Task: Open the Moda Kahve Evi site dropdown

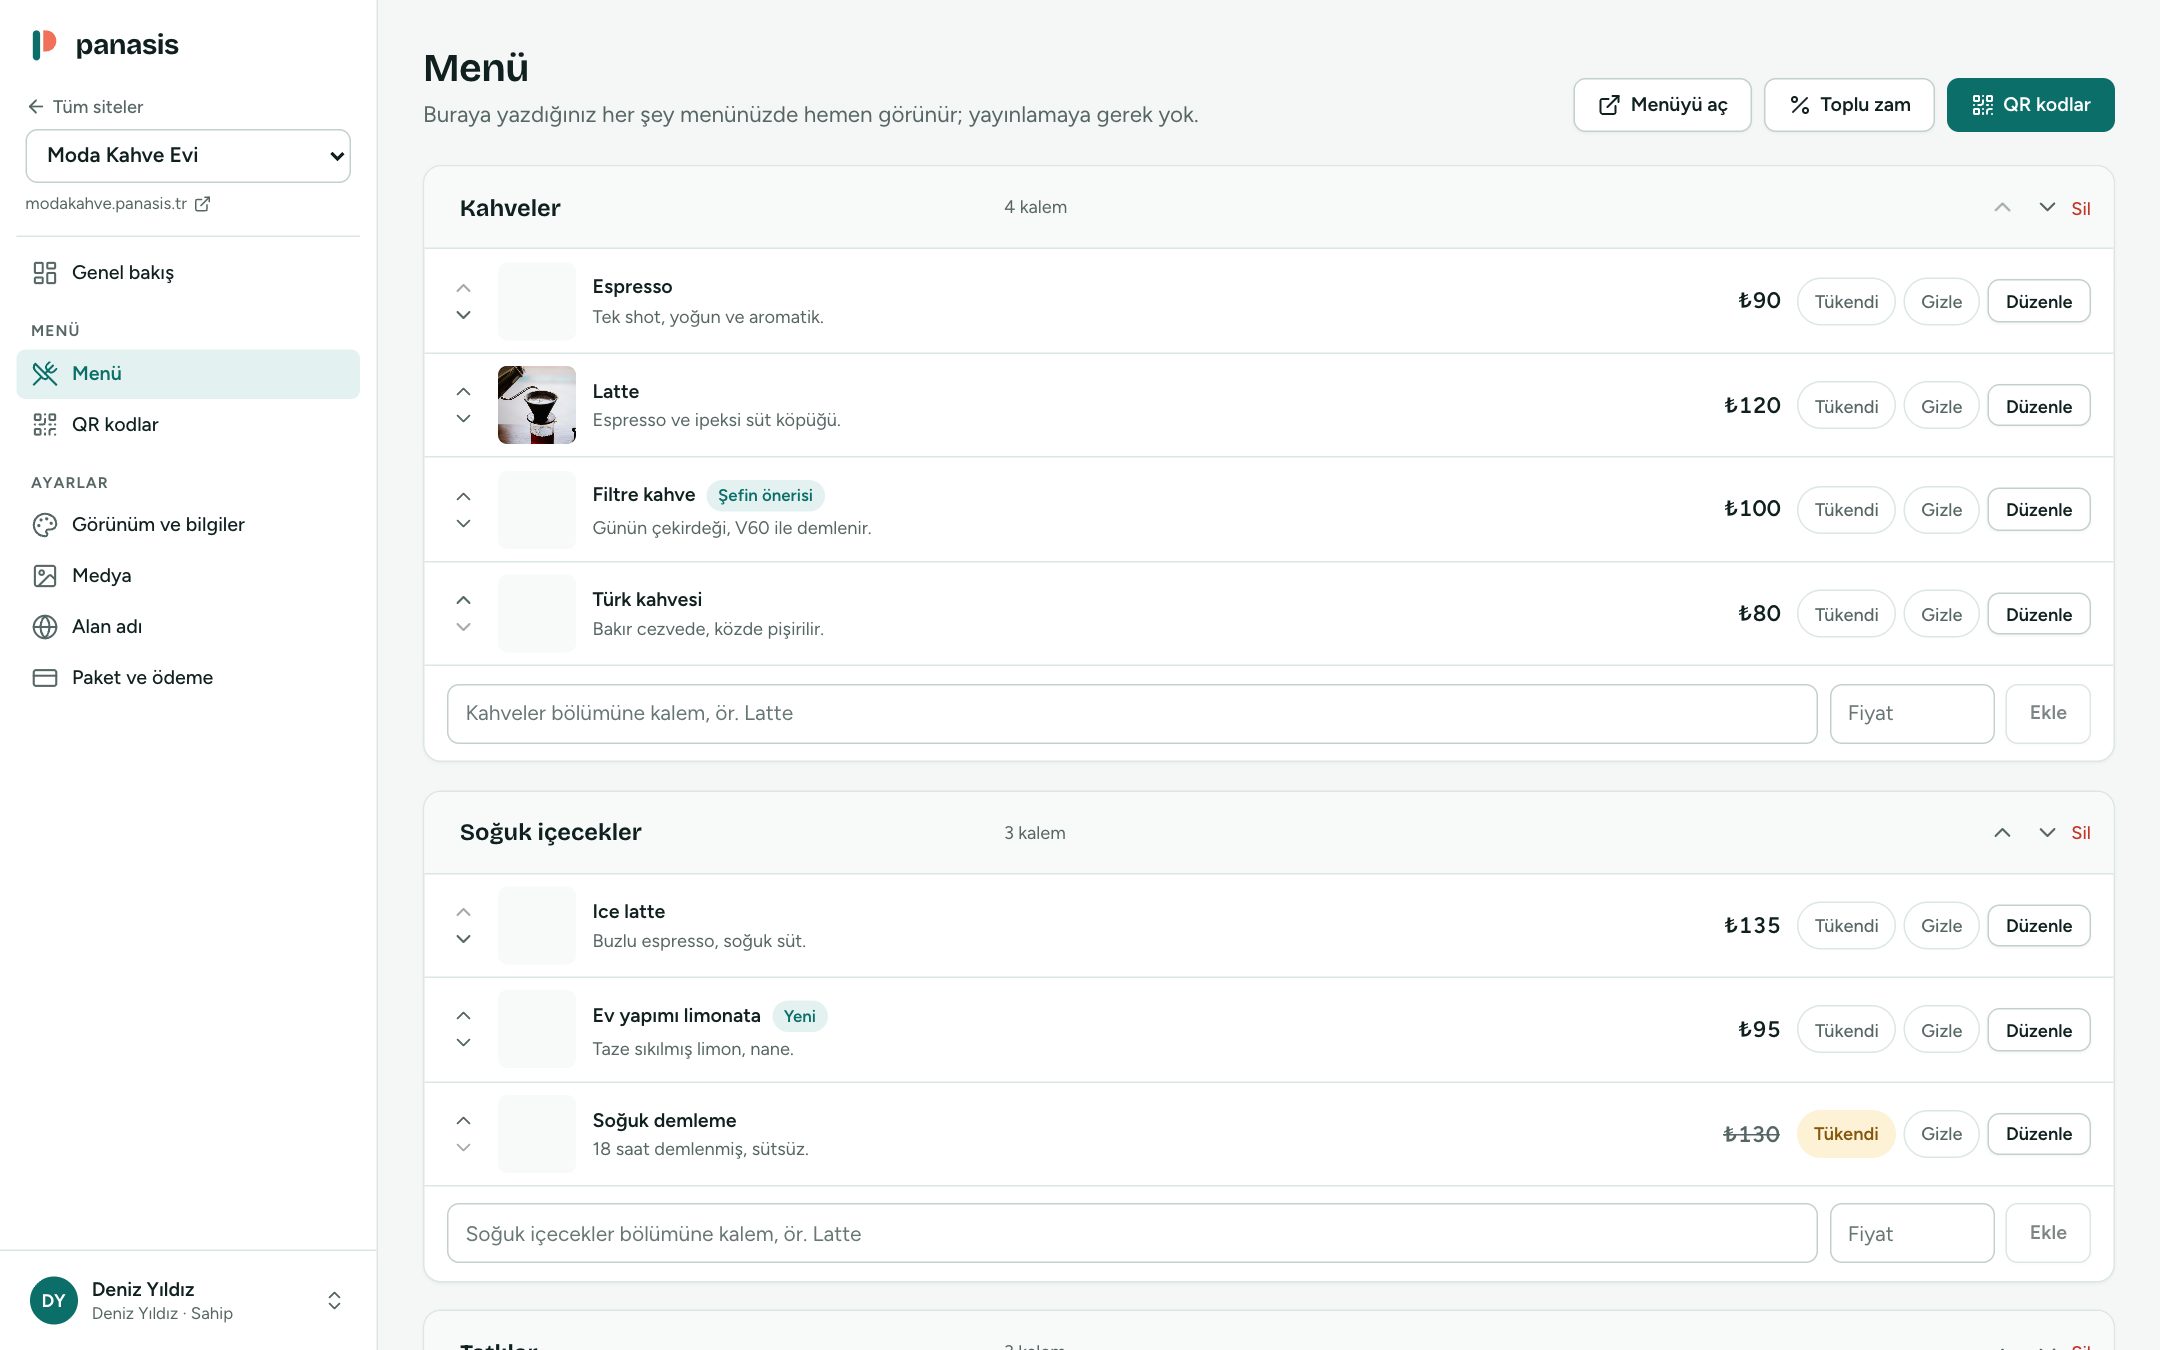Action: click(188, 156)
